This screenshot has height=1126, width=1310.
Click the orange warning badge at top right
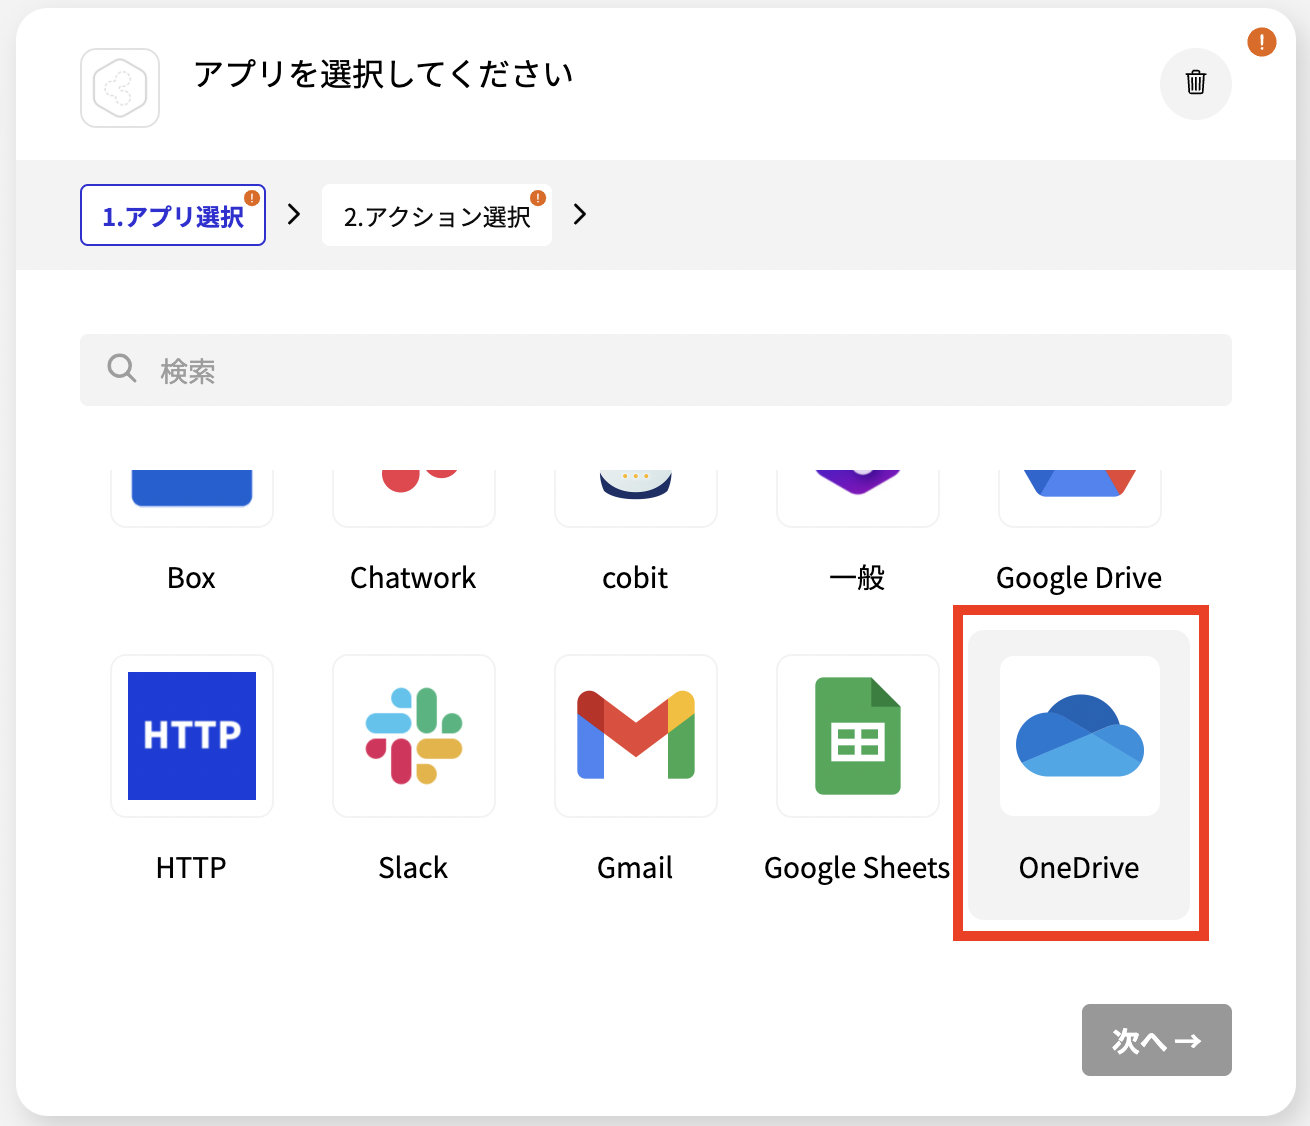pos(1261,42)
